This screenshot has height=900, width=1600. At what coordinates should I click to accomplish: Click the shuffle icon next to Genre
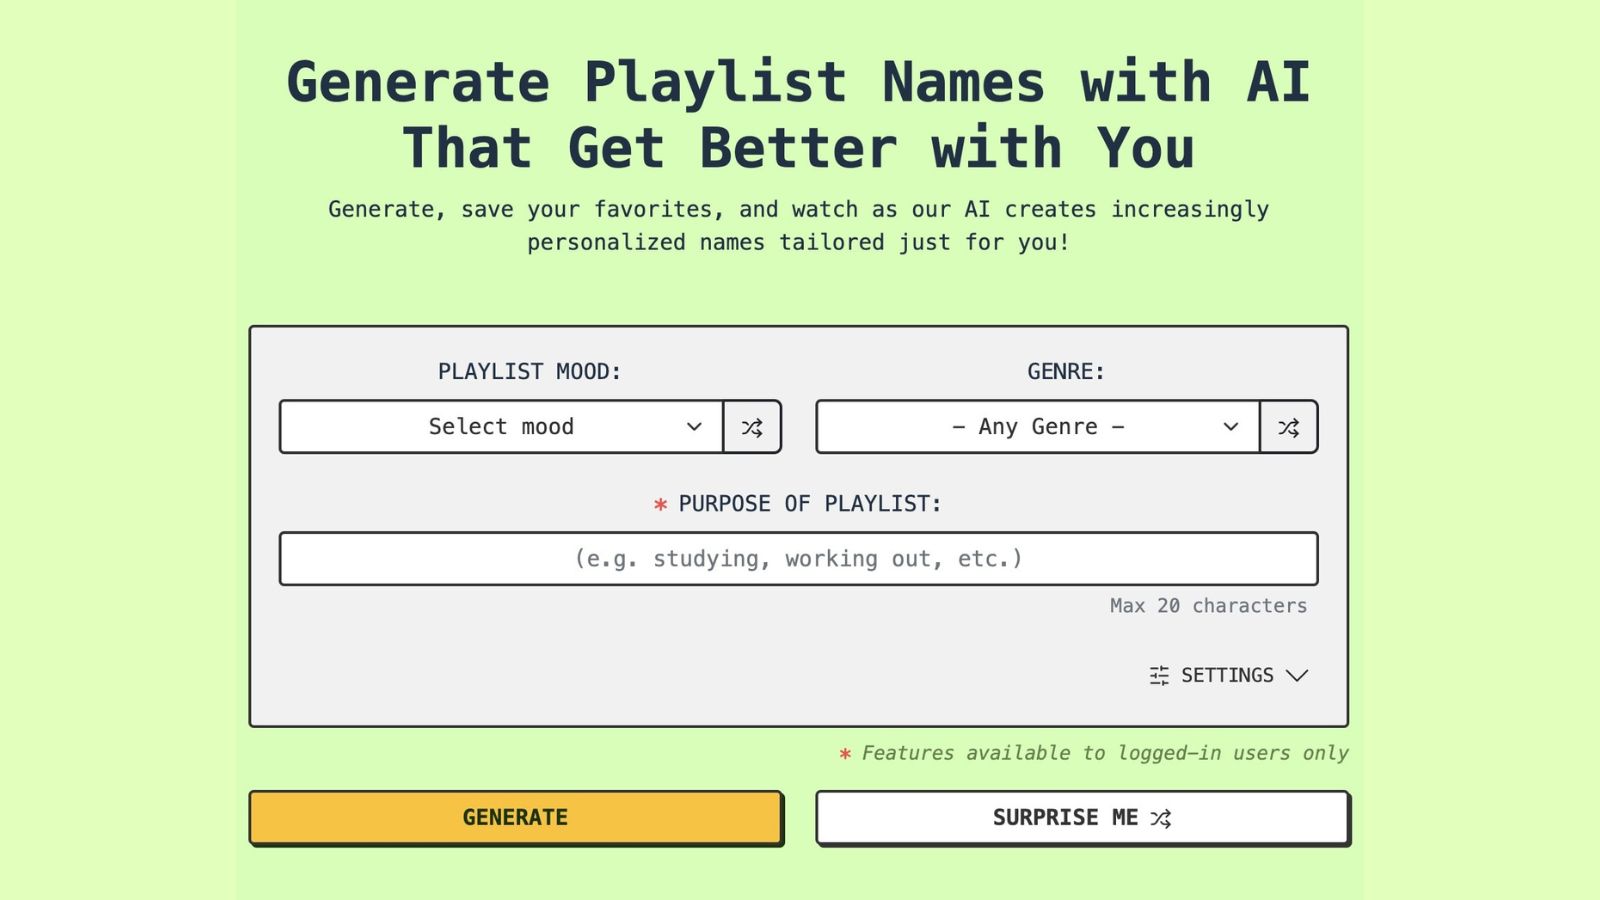tap(1287, 427)
